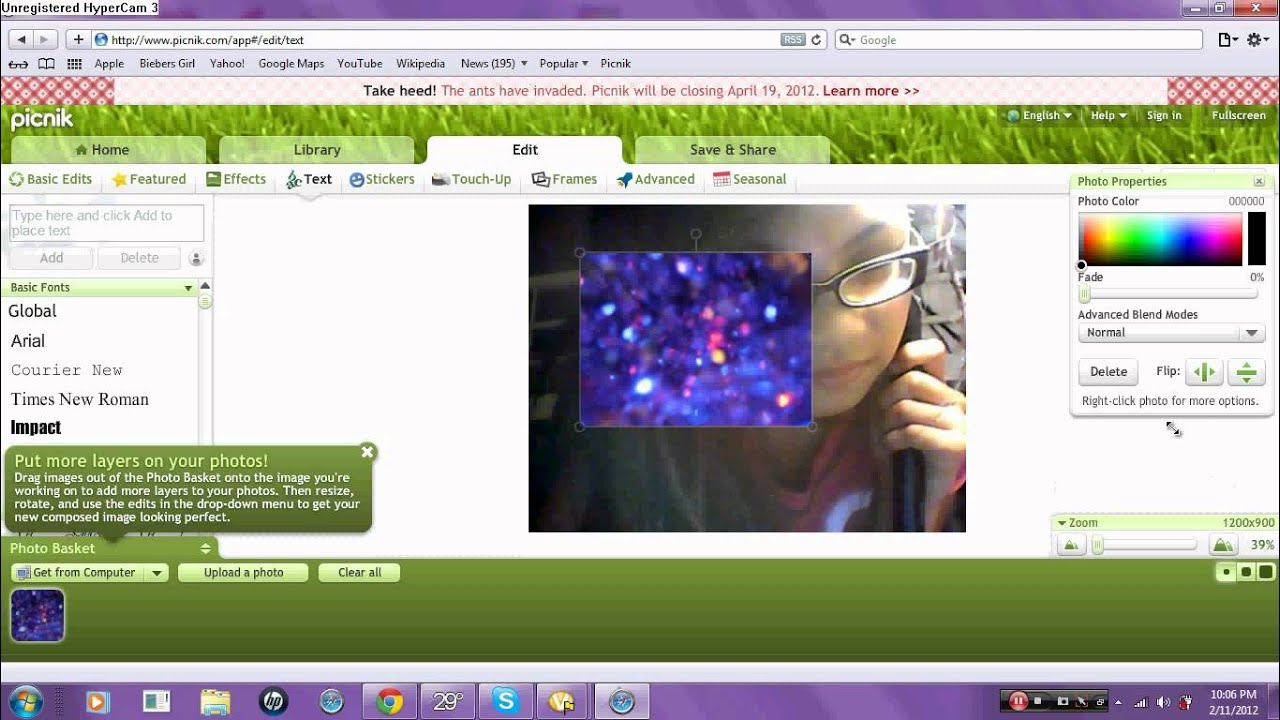Add a new tab with the plus button

78,40
